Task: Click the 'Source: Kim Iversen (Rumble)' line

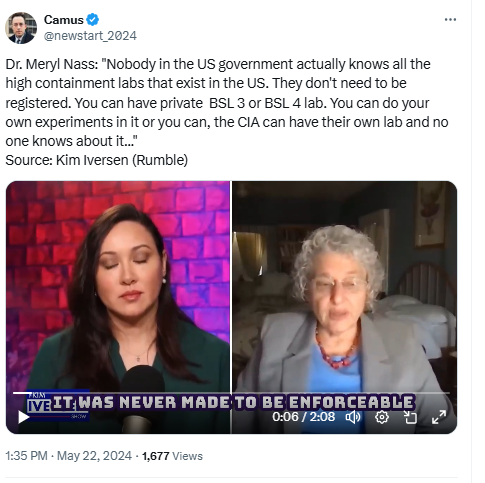Action: pos(97,160)
